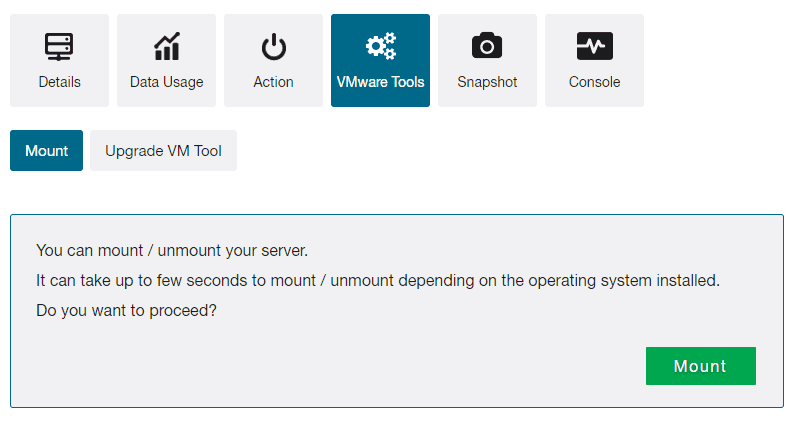Select the VMware Tools gears tab
Viewport: 797px width, 421px height.
pyautogui.click(x=380, y=61)
